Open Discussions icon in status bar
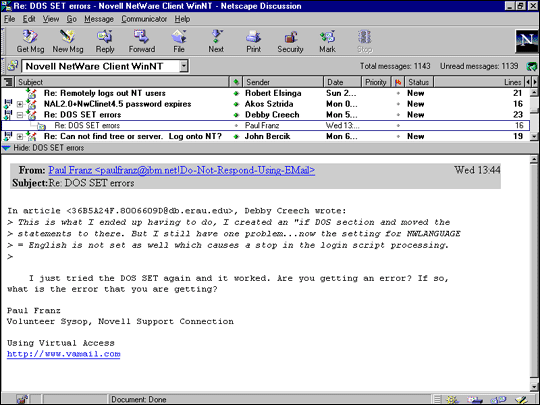Viewport: 540px width, 405px height. (498, 400)
